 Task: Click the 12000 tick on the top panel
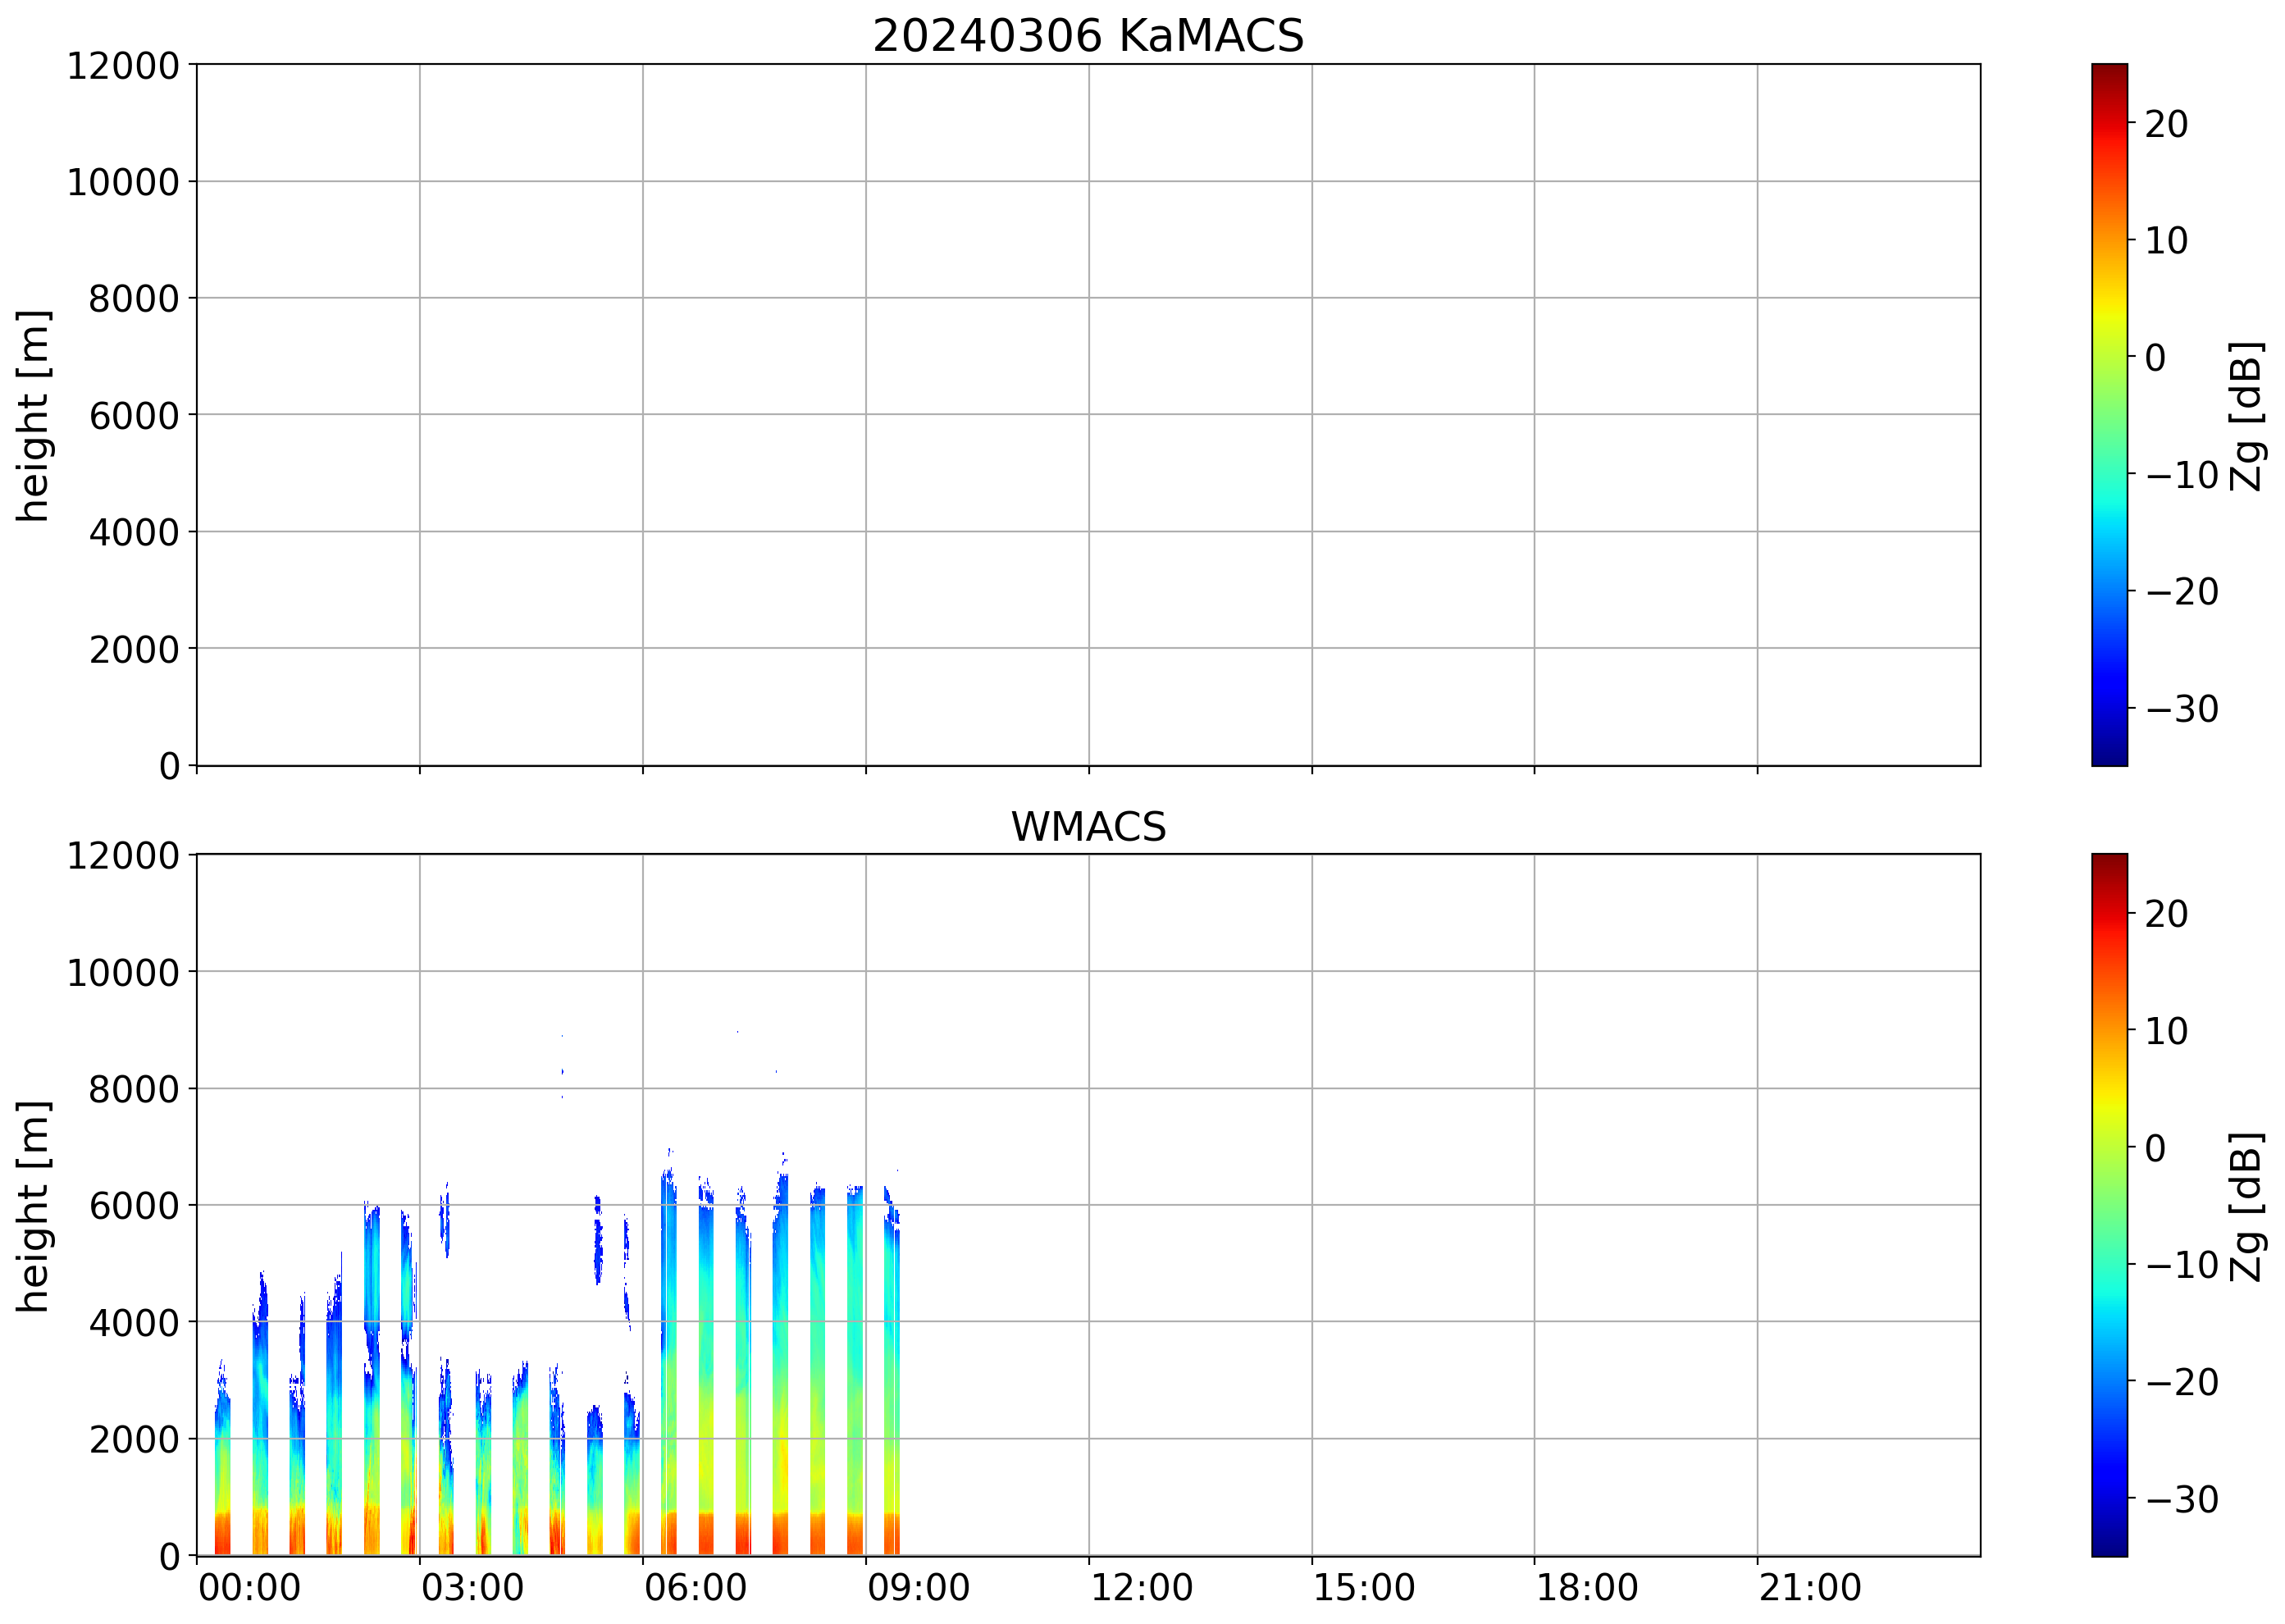(x=123, y=66)
